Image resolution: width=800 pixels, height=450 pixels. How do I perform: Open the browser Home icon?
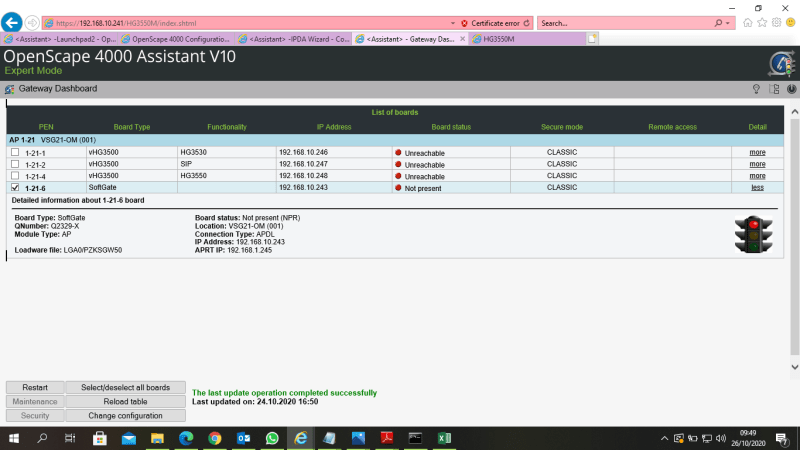(x=747, y=22)
